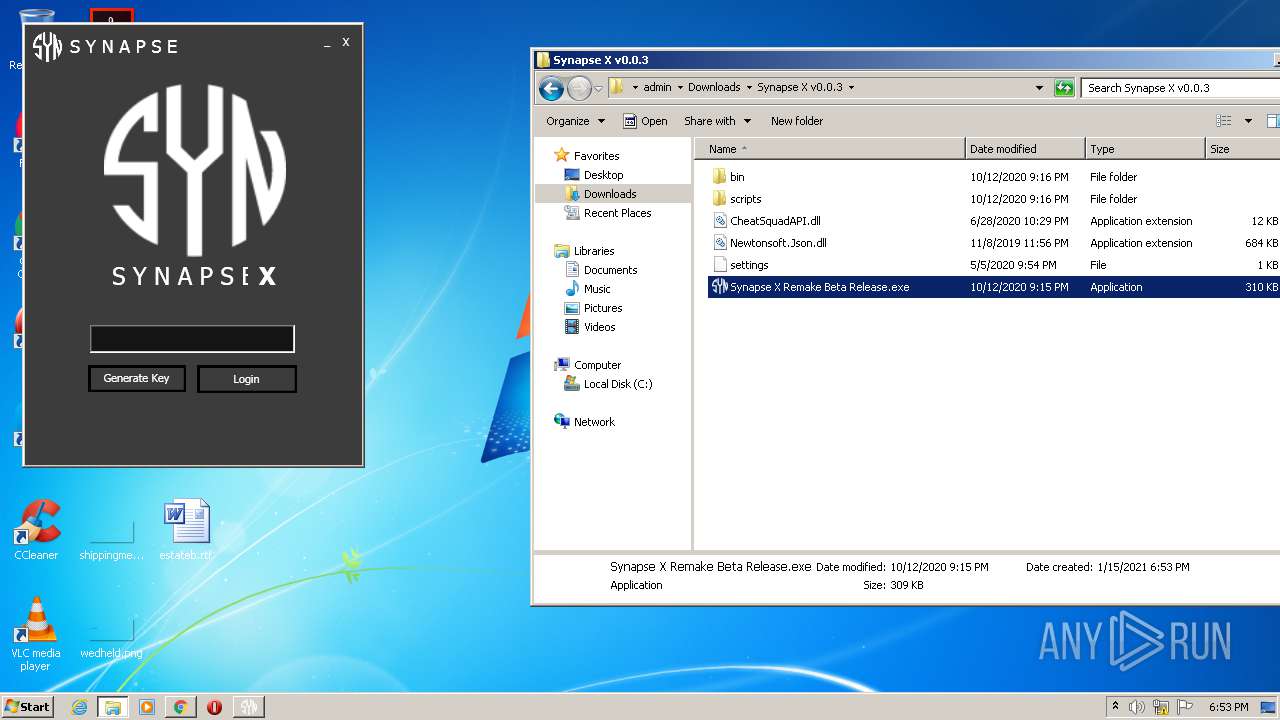Expand arrow after Synapse X v0.0.3 breadcrumb
The height and width of the screenshot is (720, 1280).
(851, 87)
